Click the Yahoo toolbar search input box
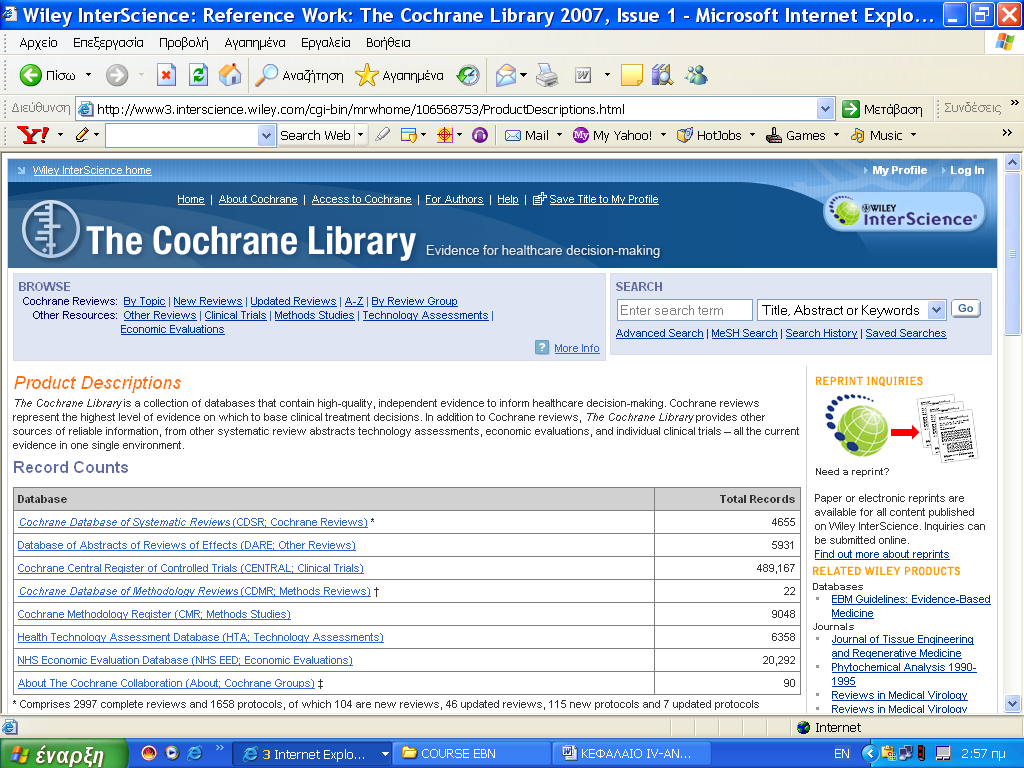1024x768 pixels. (x=182, y=135)
